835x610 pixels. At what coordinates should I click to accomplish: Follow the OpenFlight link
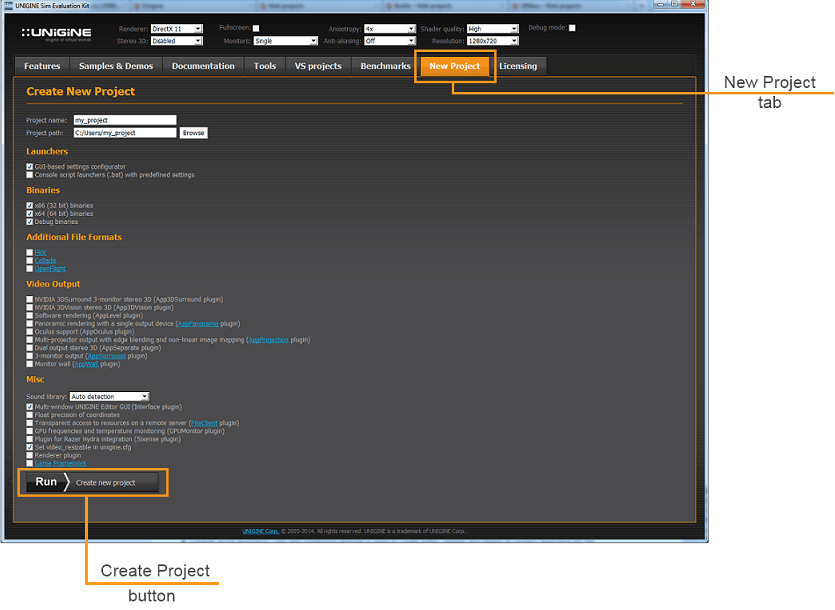[50, 269]
